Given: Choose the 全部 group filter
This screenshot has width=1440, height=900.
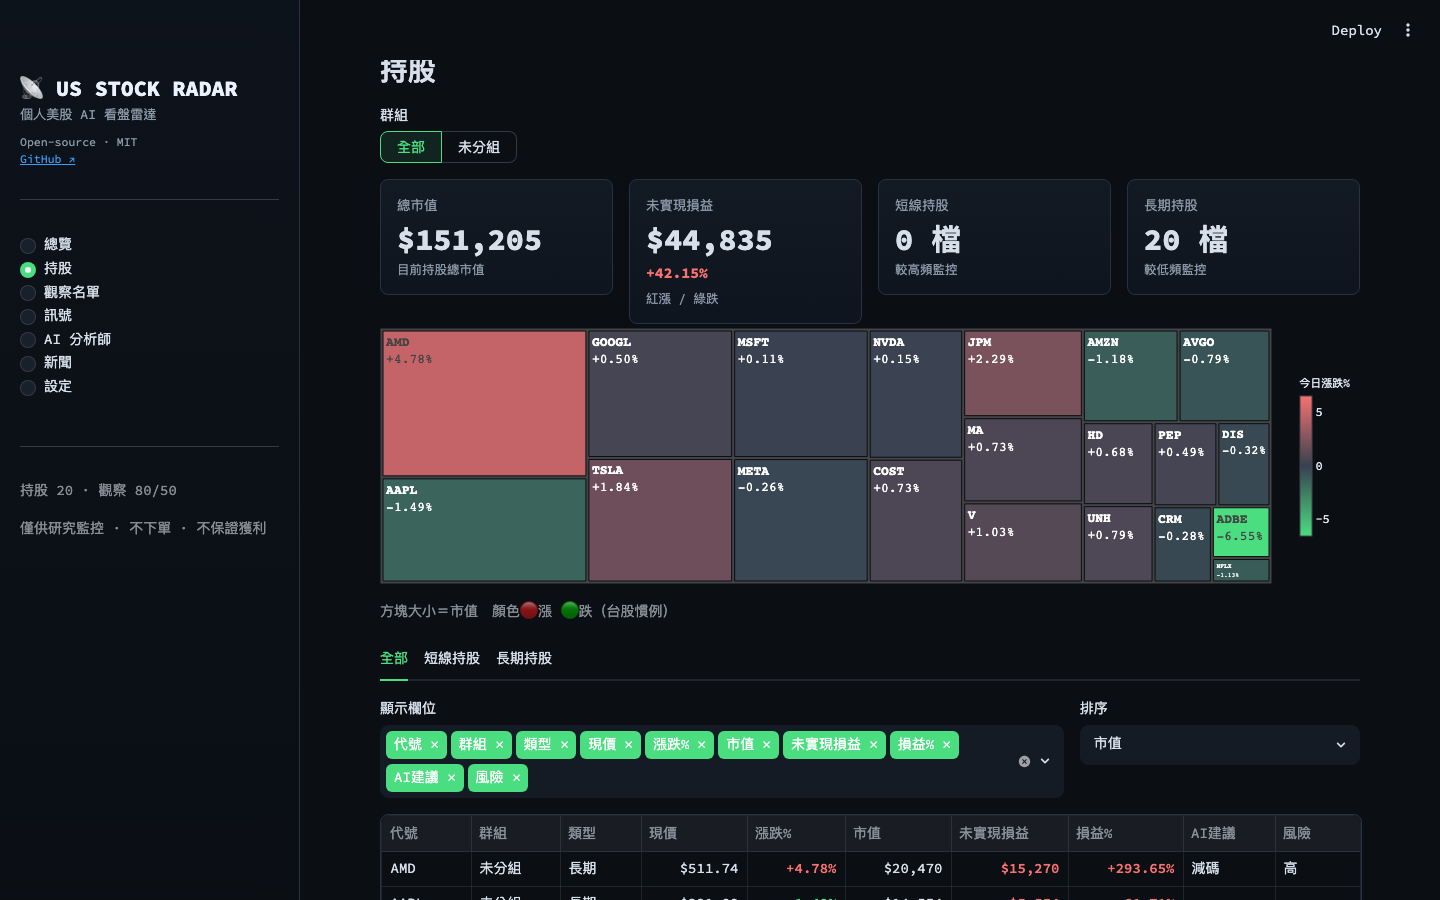Looking at the screenshot, I should coord(411,147).
